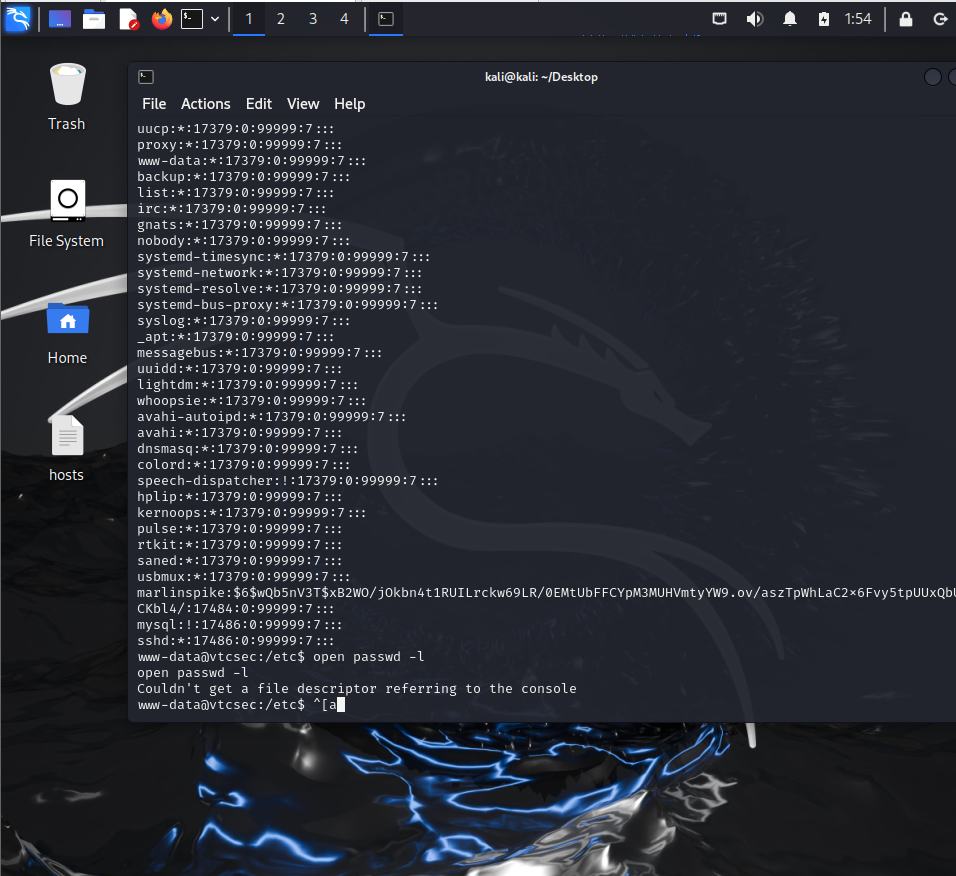956x876 pixels.
Task: Click the nobody entry line
Action: point(243,240)
